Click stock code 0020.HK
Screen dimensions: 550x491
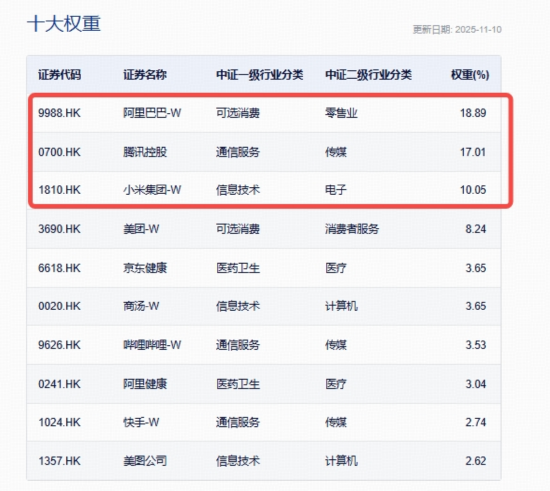[x=59, y=306]
